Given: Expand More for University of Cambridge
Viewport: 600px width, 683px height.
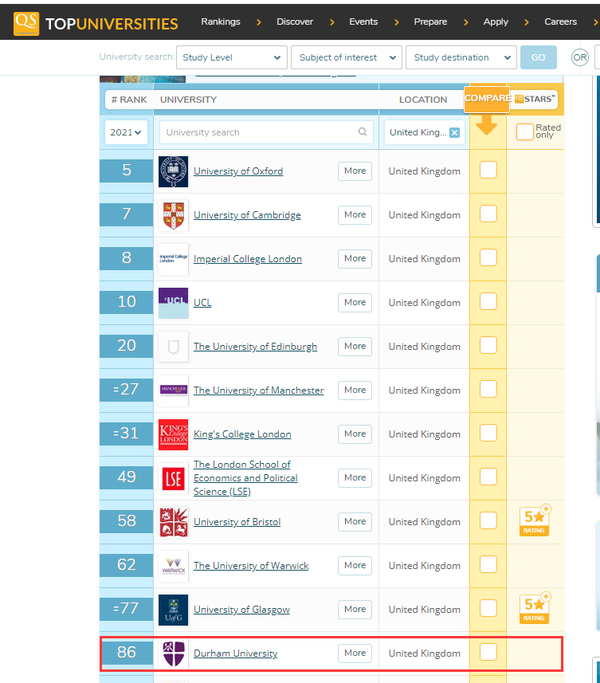Looking at the screenshot, I should (x=355, y=215).
